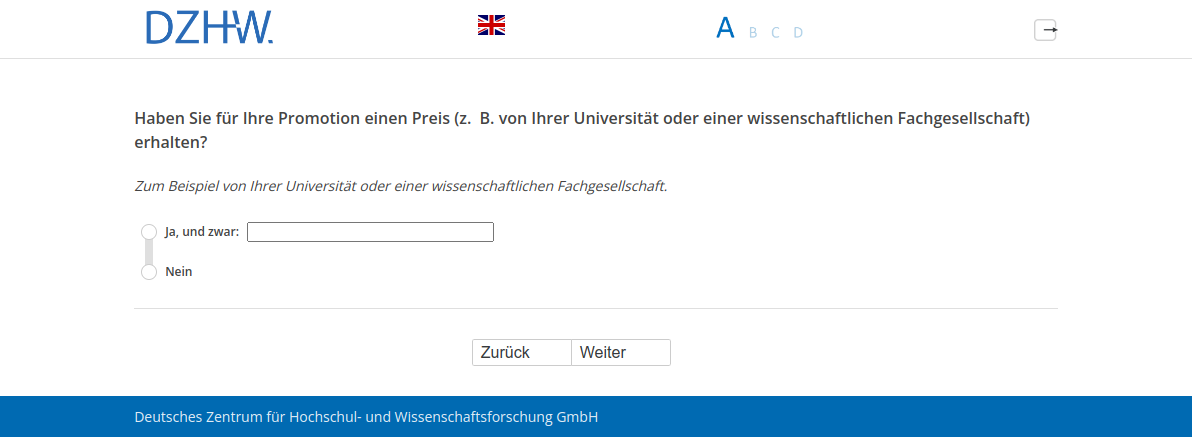Focus the prize name text field
Screen dimensions: 1192x446
point(370,232)
